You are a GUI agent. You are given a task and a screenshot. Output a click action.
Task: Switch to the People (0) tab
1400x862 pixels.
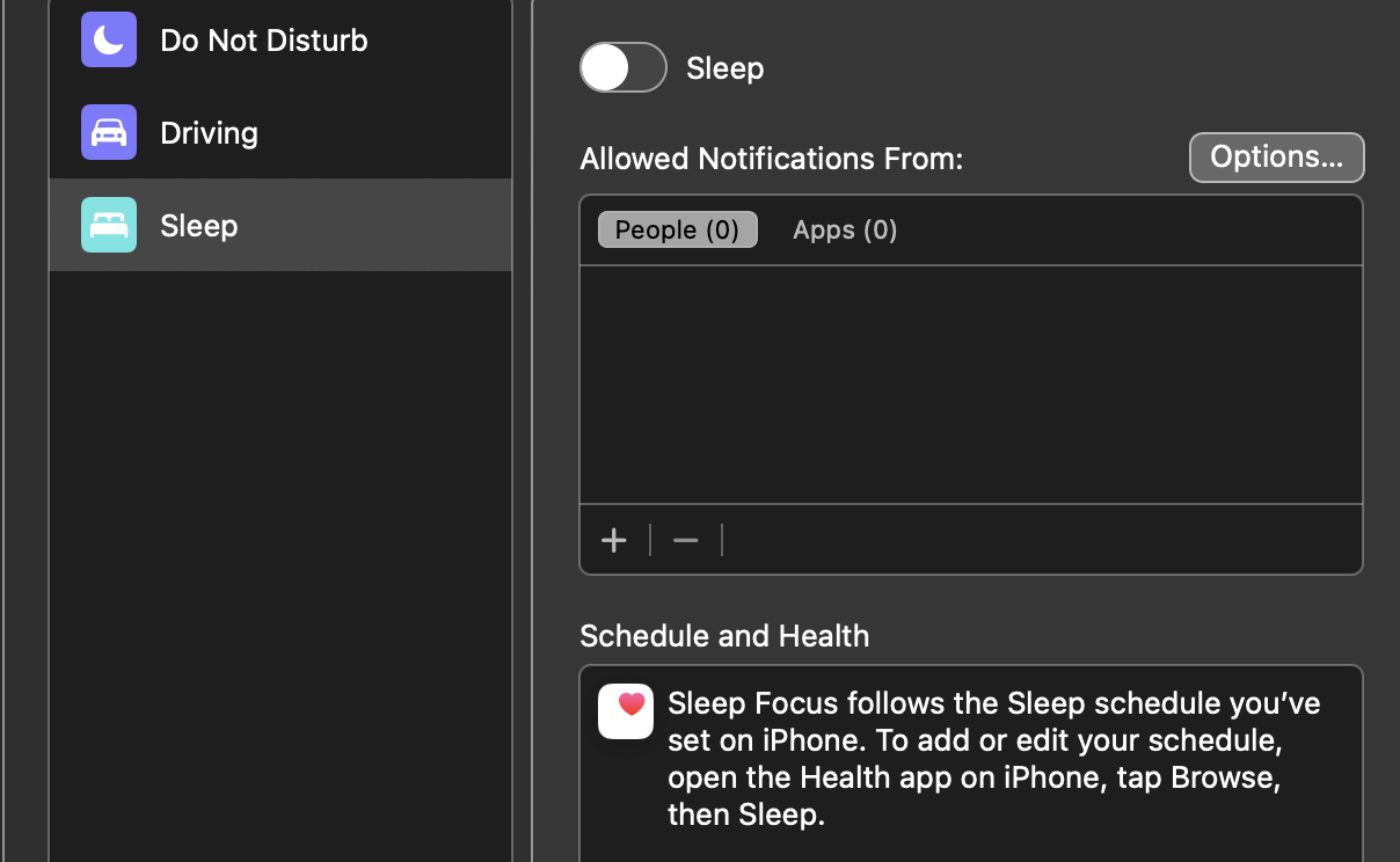[x=677, y=230]
